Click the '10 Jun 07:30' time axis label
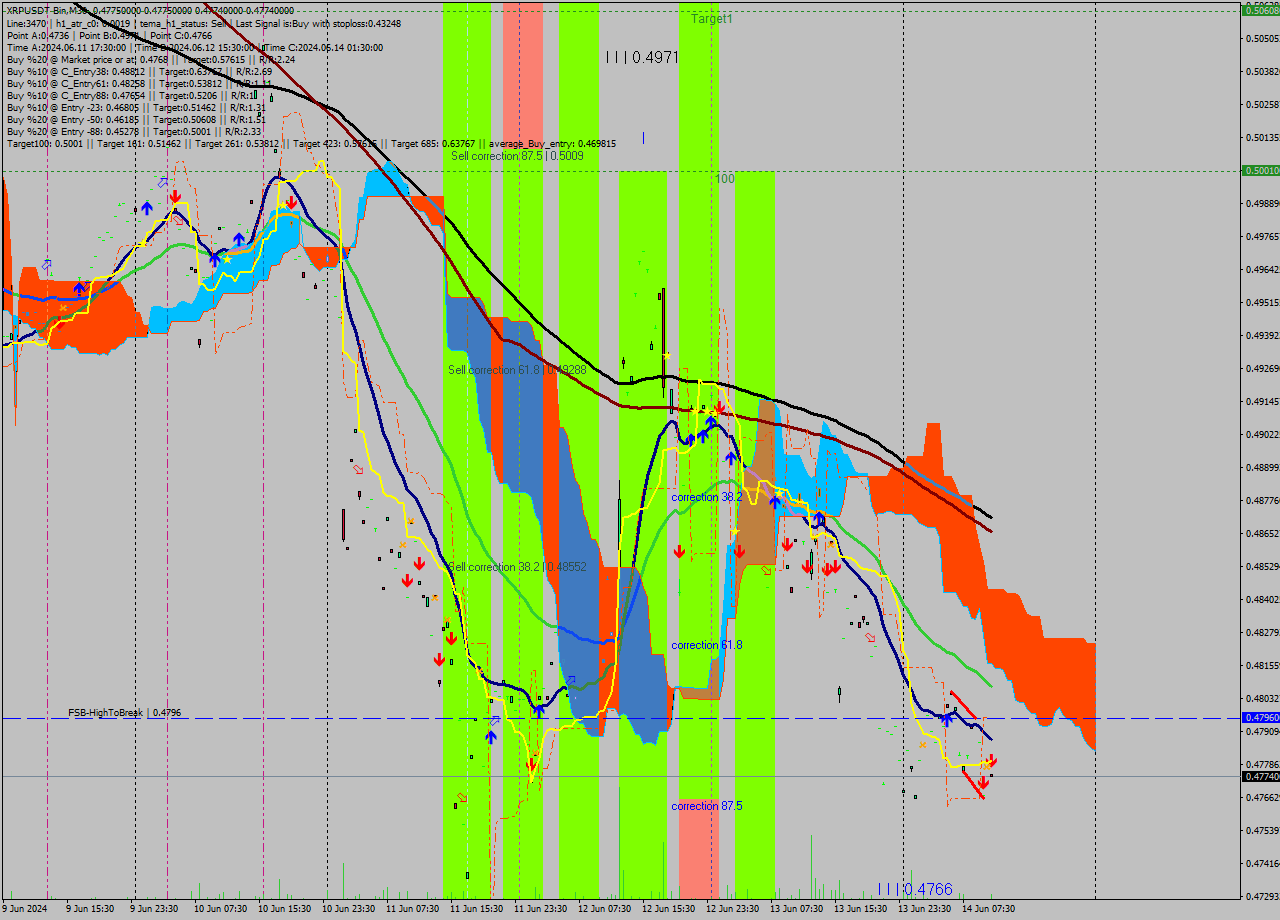Viewport: 1280px width, 920px height. coord(220,908)
